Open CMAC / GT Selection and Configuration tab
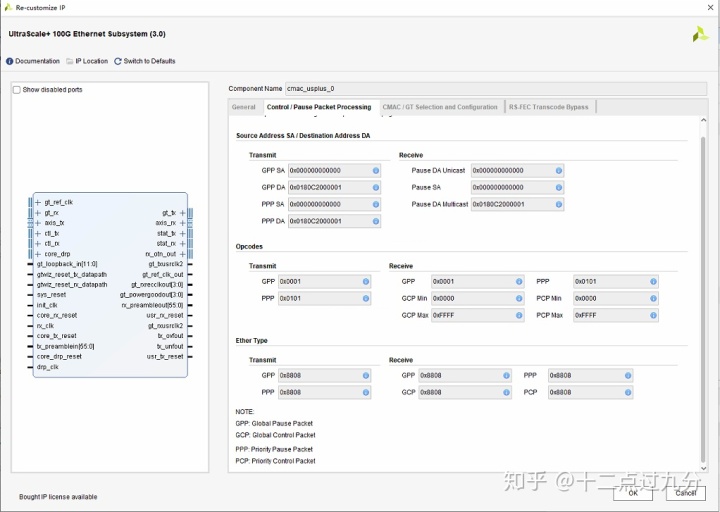This screenshot has height=512, width=720. tap(440, 107)
